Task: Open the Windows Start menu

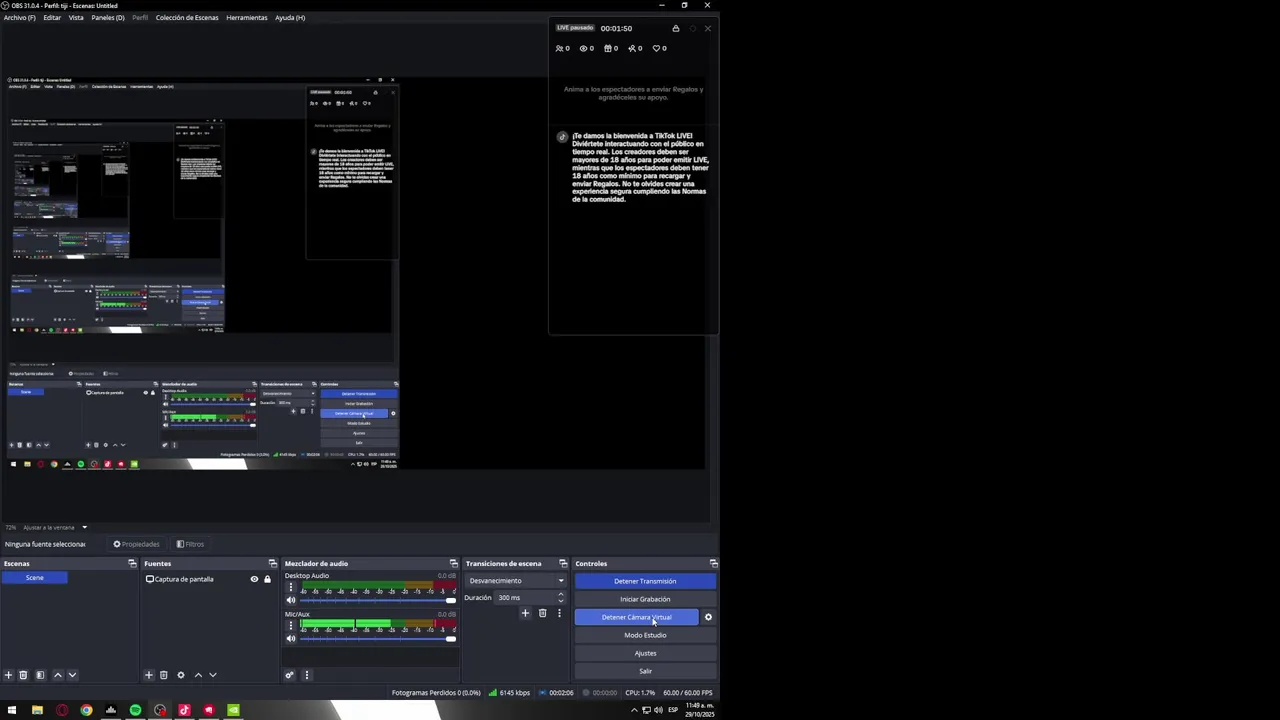Action: coord(12,710)
